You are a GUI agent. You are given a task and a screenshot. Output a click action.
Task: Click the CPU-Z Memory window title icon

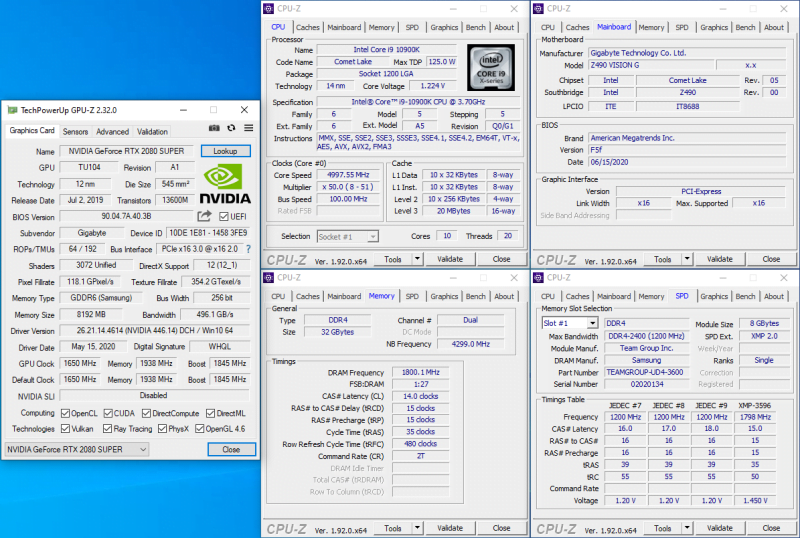[268, 278]
